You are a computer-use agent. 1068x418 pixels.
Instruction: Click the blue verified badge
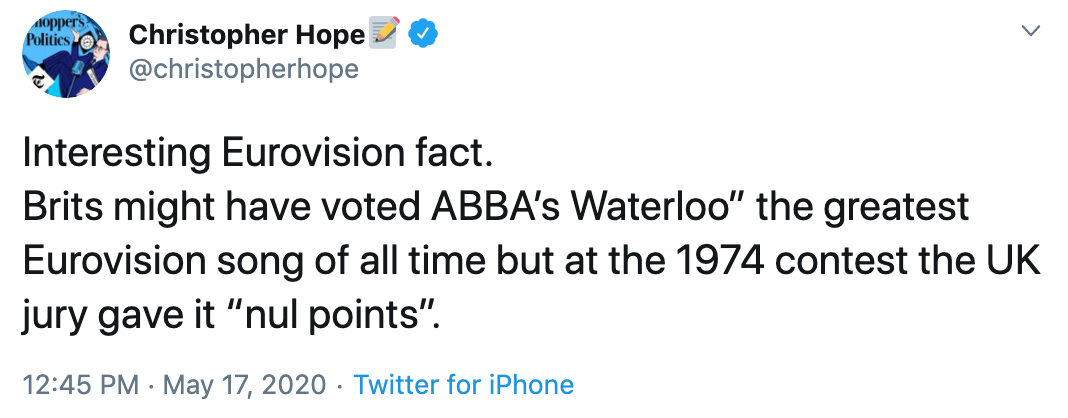(425, 35)
